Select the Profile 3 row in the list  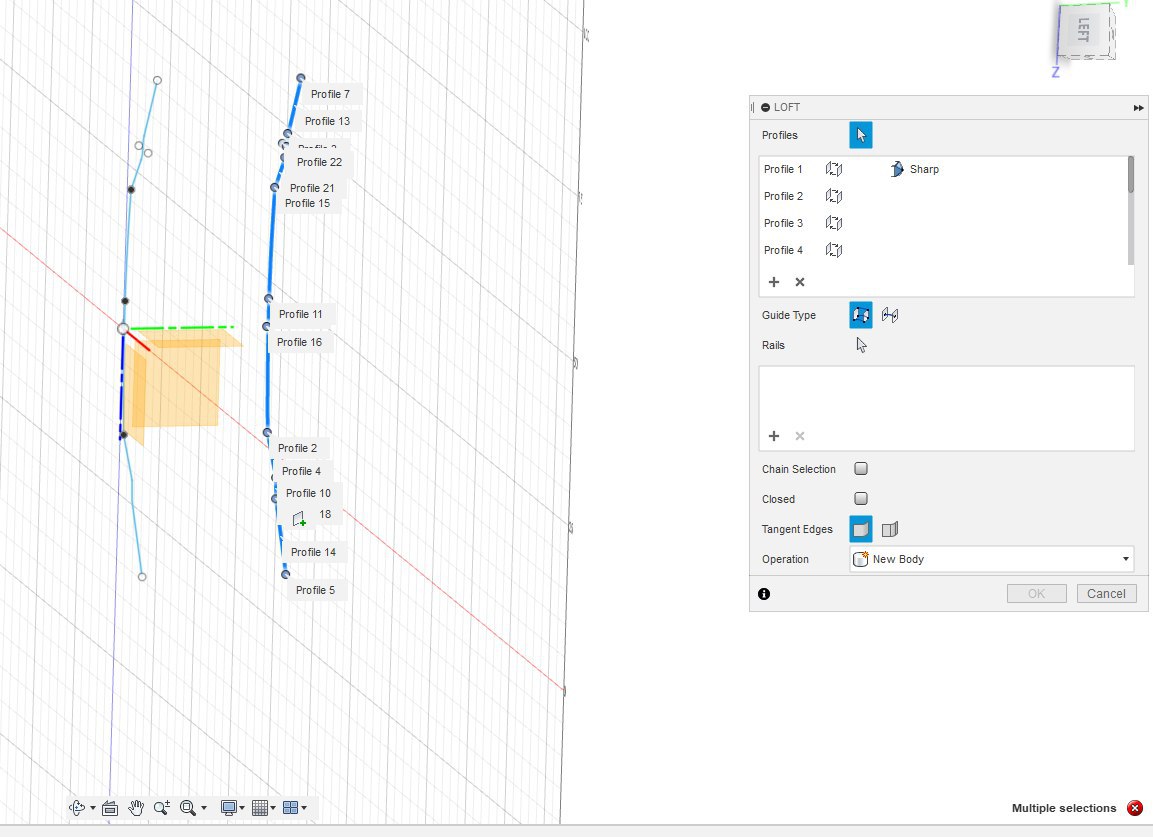[943, 223]
